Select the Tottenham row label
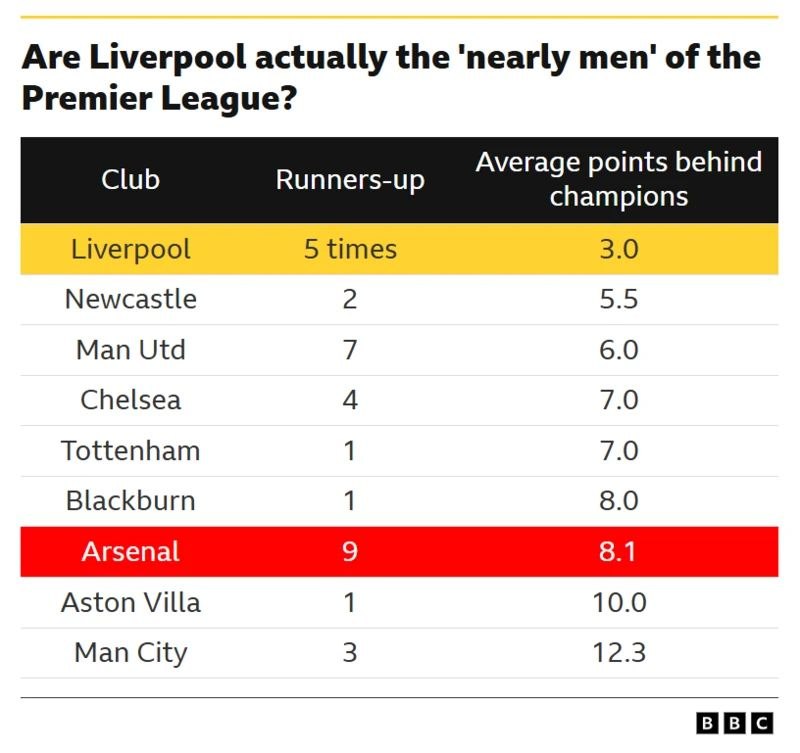 130,451
